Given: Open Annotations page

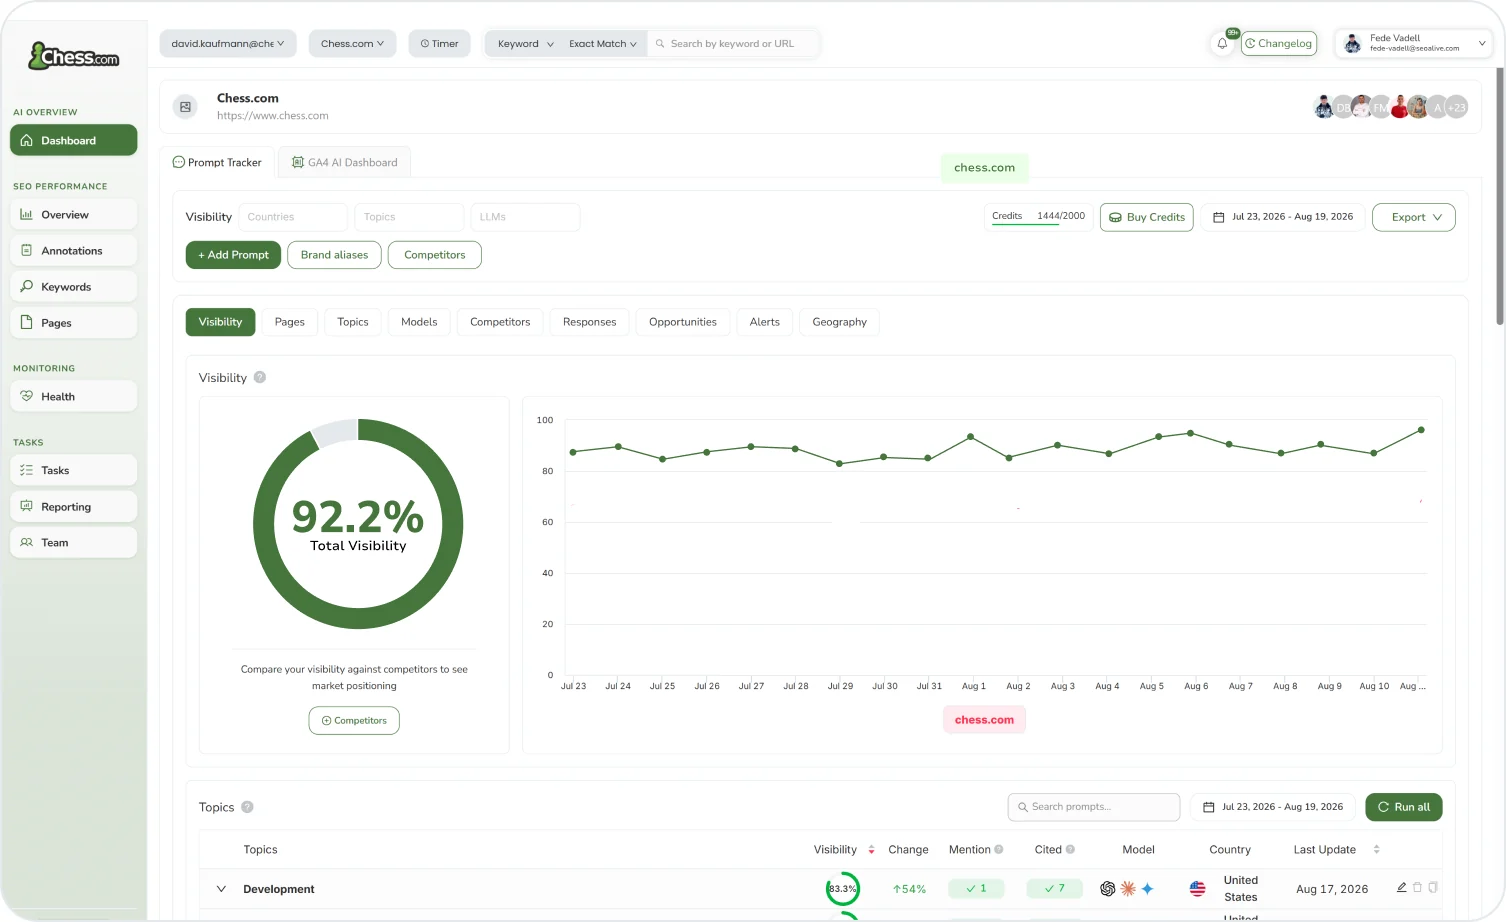Looking at the screenshot, I should pyautogui.click(x=74, y=251).
